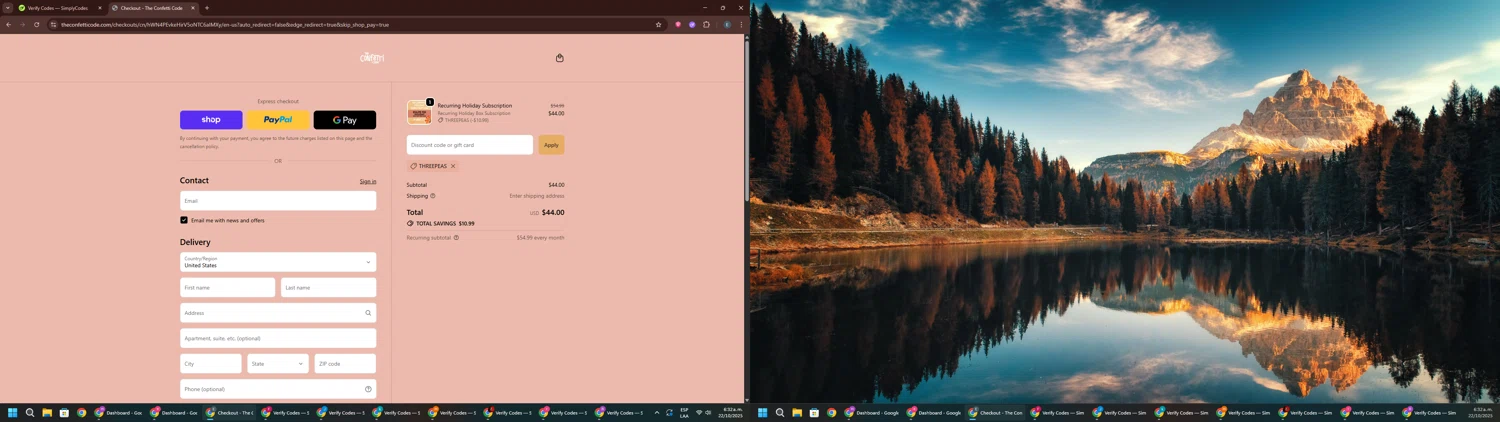
Task: Open Microsoft Store from the left taskbar
Action: pyautogui.click(x=64, y=412)
